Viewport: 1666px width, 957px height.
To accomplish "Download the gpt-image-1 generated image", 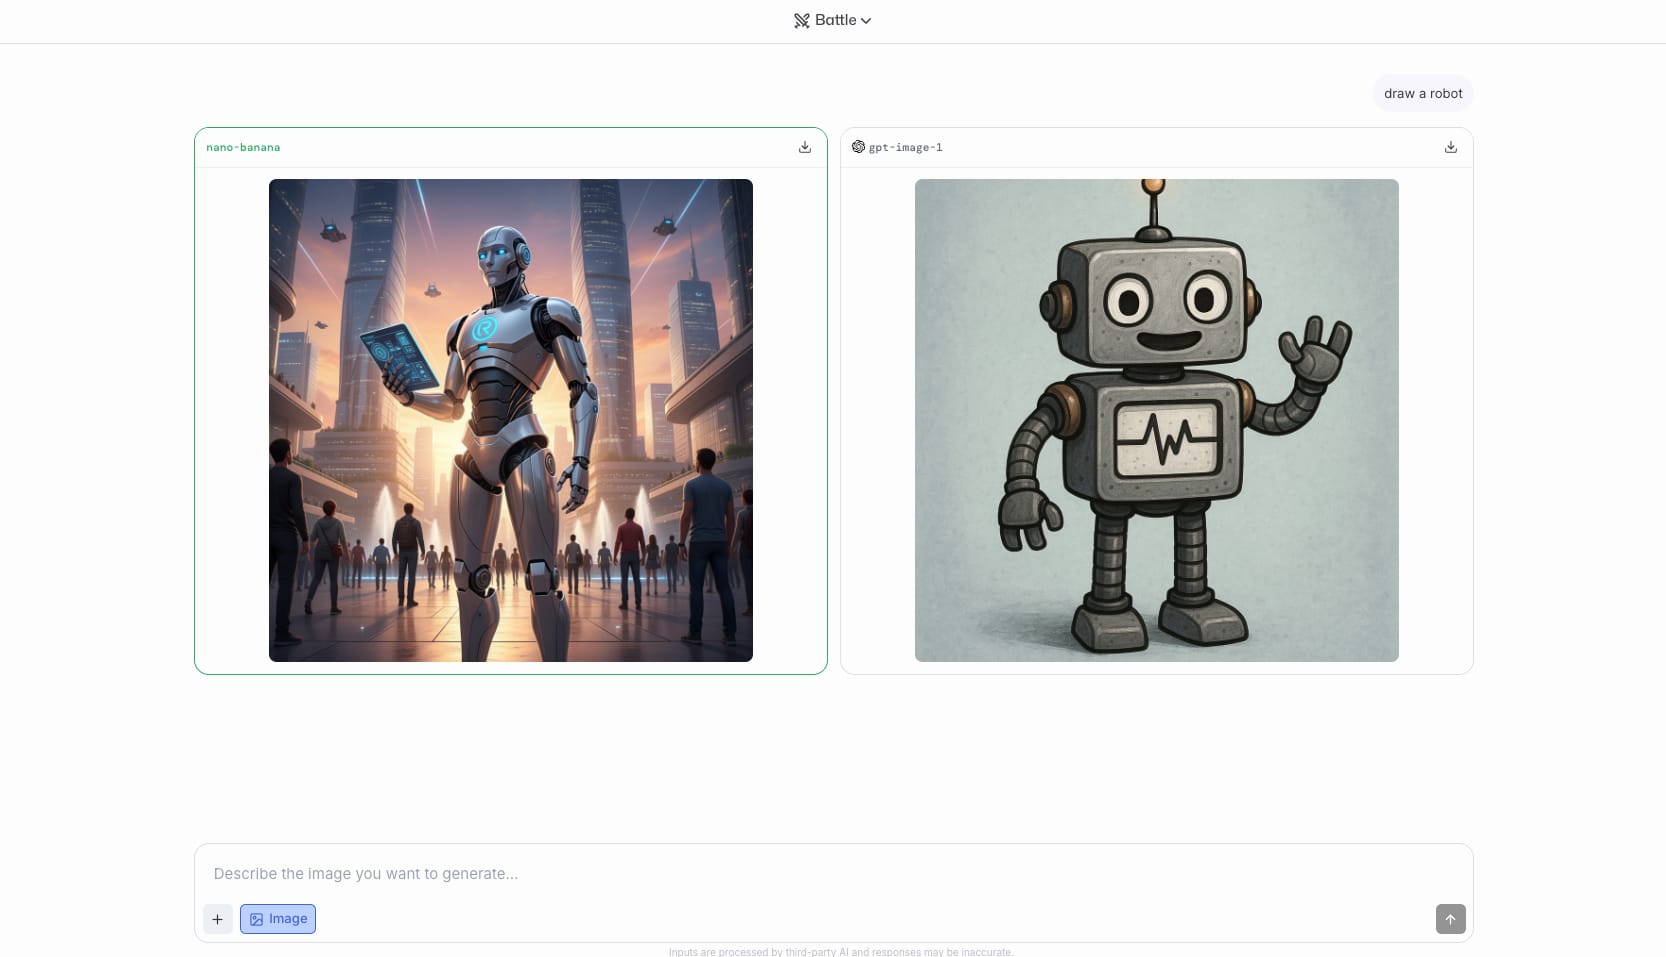I will pyautogui.click(x=1451, y=147).
